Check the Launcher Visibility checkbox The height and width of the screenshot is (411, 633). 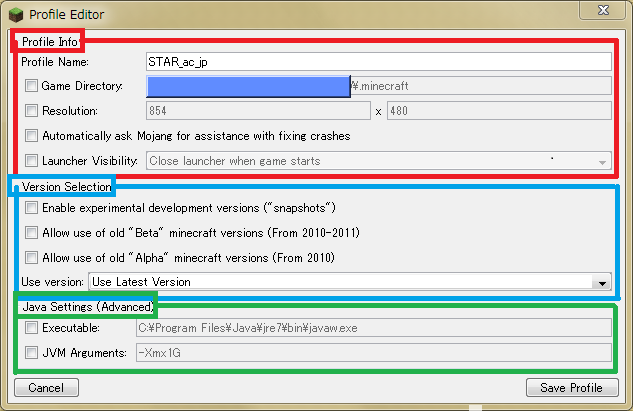32,160
